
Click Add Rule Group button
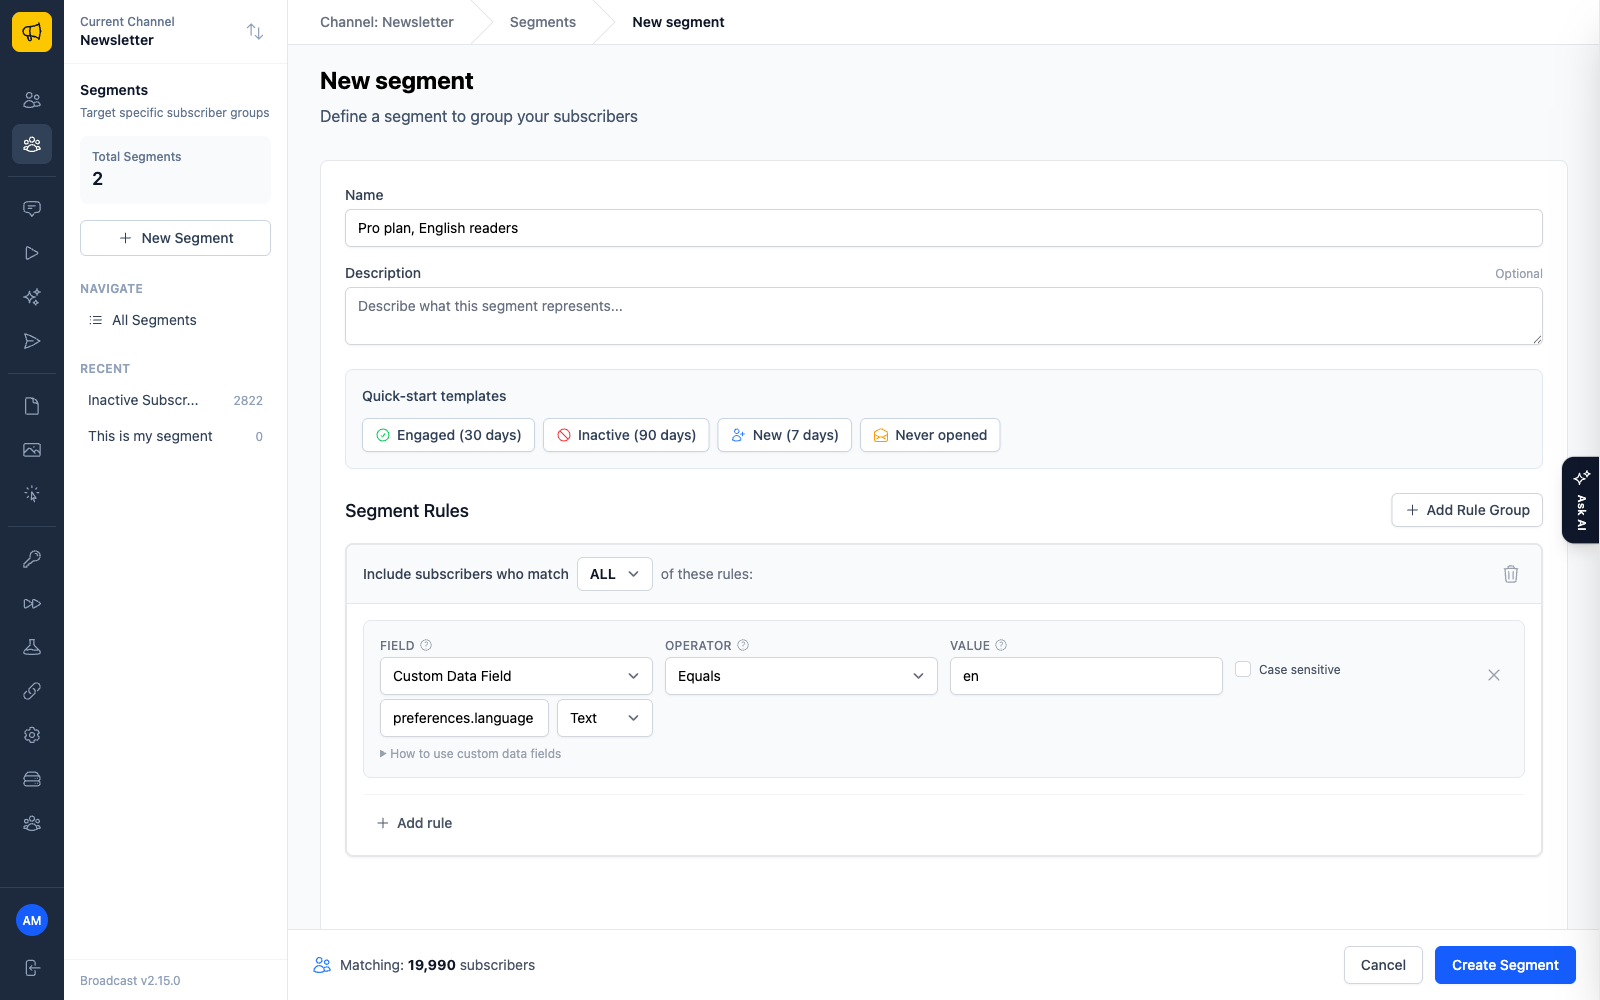(1467, 510)
